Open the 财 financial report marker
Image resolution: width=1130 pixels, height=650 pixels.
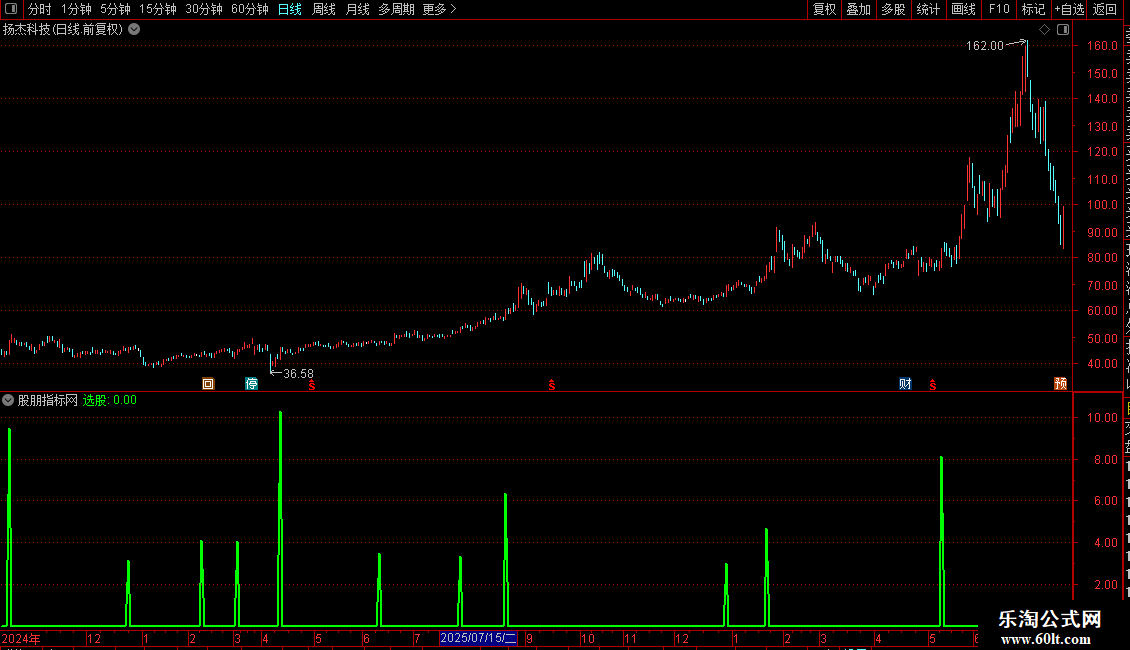(x=905, y=383)
